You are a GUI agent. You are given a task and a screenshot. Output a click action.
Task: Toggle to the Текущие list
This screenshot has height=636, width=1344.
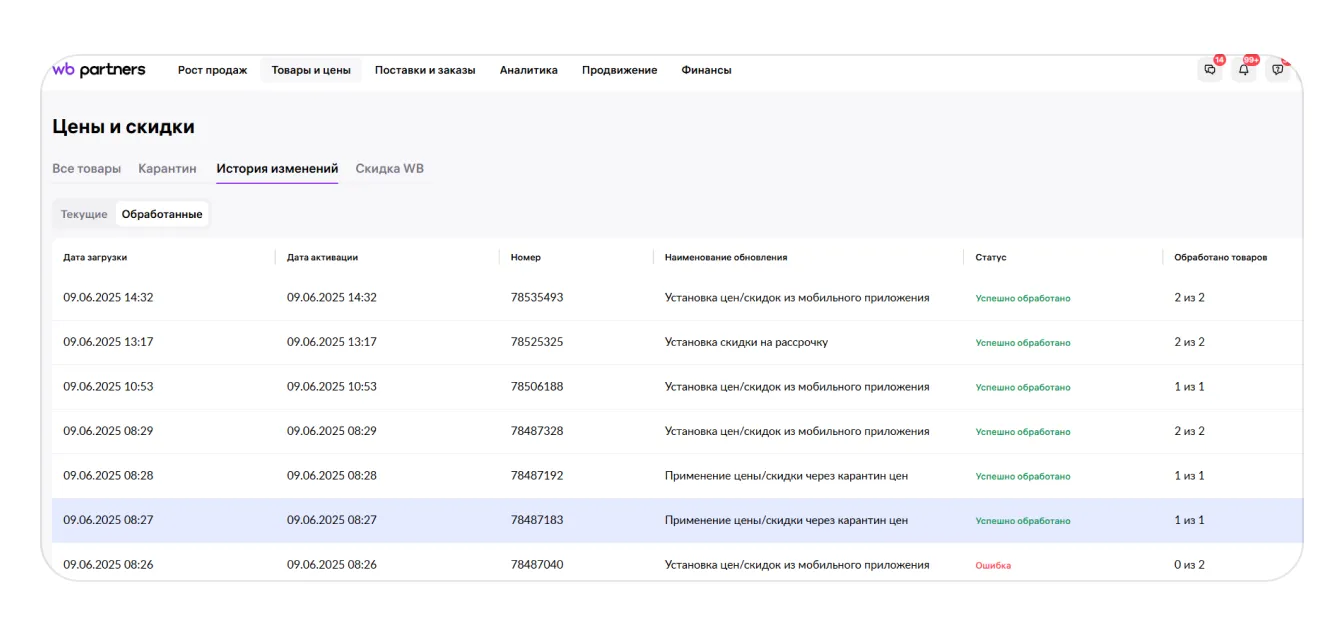pyautogui.click(x=84, y=214)
